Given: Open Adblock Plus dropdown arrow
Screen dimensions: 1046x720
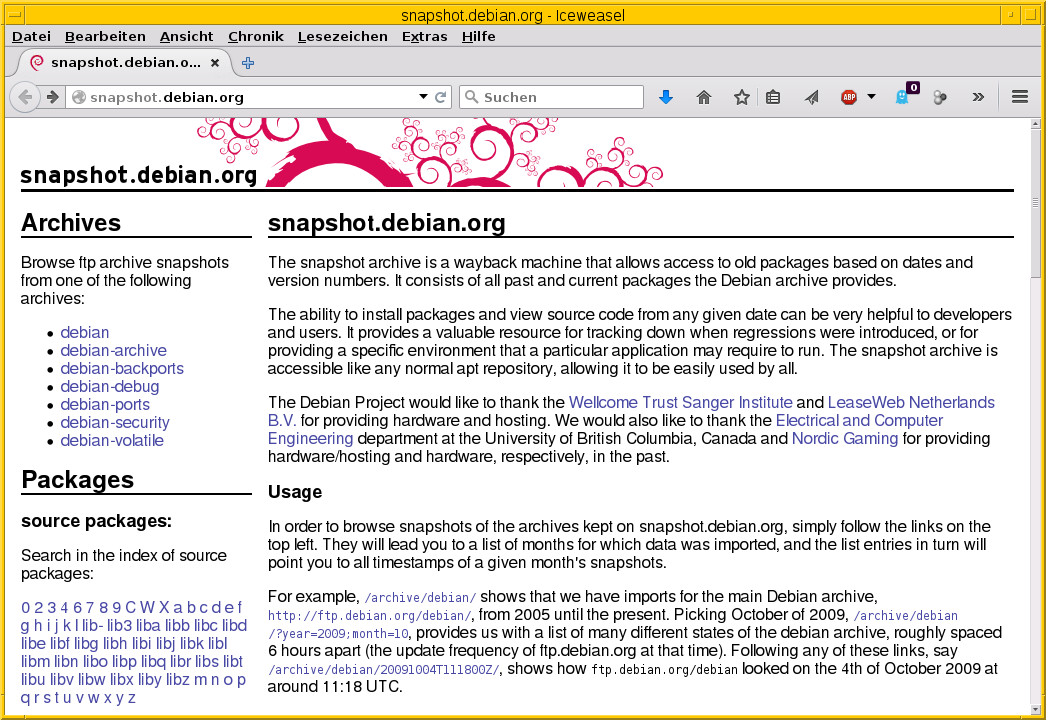Looking at the screenshot, I should click(871, 97).
